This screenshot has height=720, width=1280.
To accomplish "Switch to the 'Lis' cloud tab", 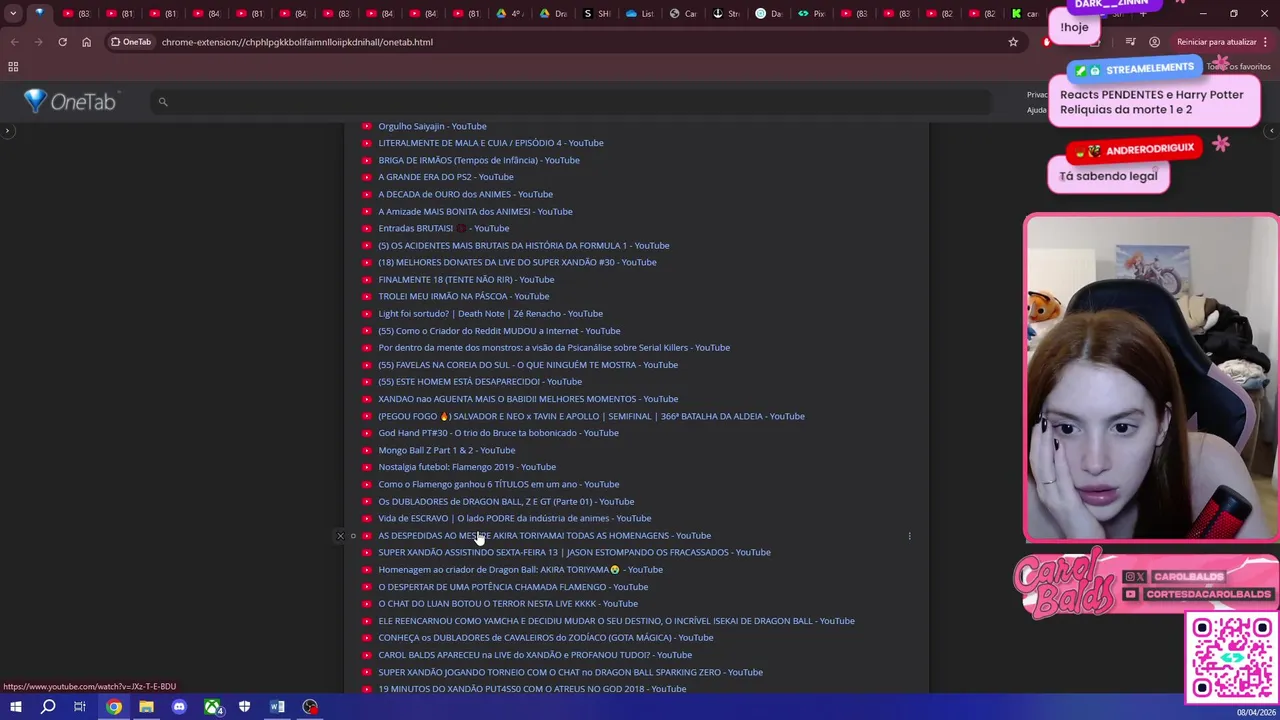I will [640, 14].
